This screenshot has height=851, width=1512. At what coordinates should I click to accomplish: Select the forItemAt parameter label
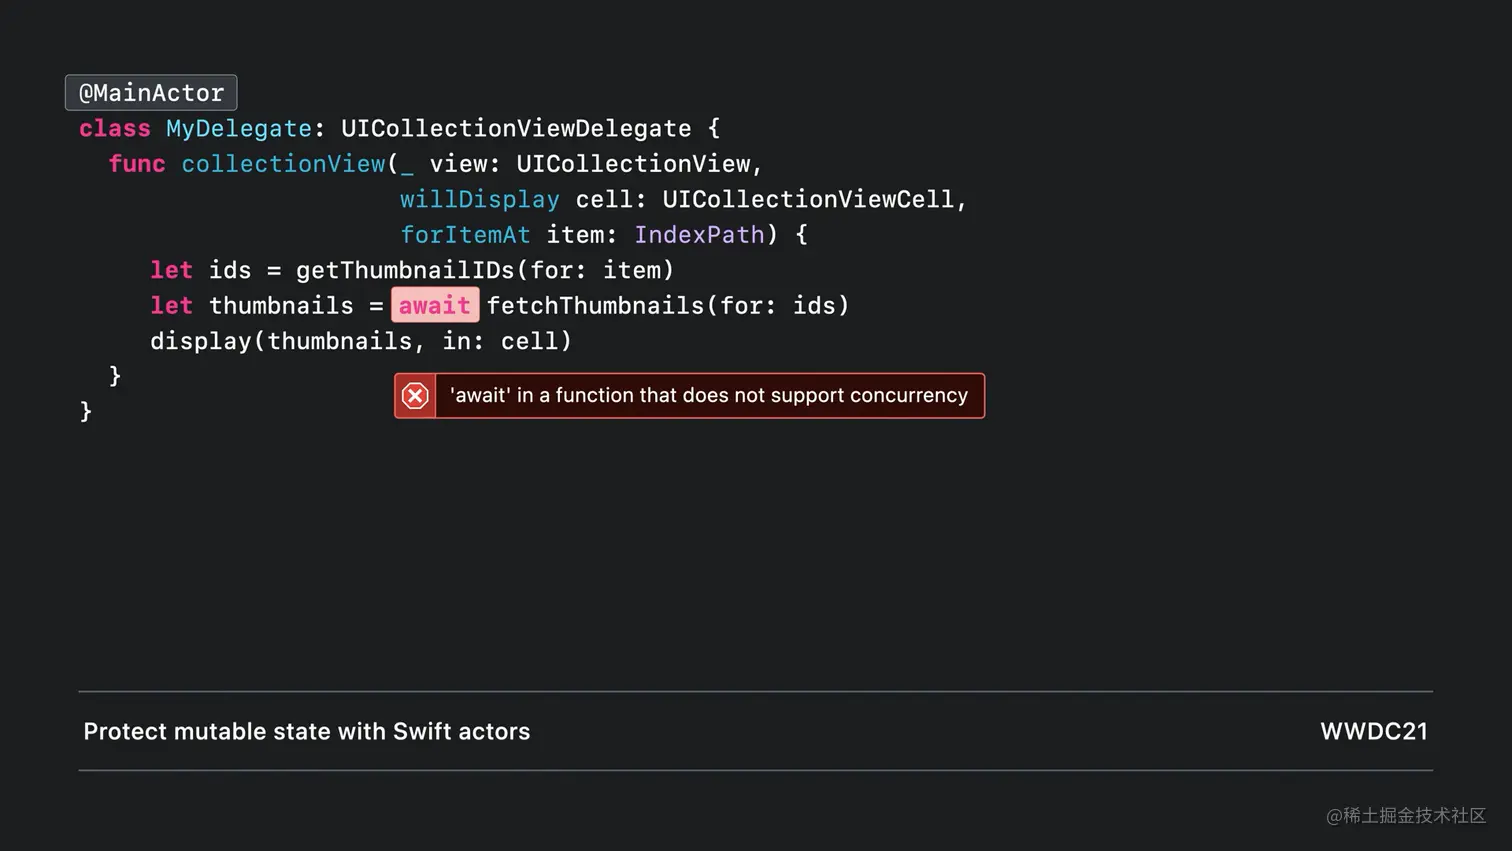pos(466,234)
